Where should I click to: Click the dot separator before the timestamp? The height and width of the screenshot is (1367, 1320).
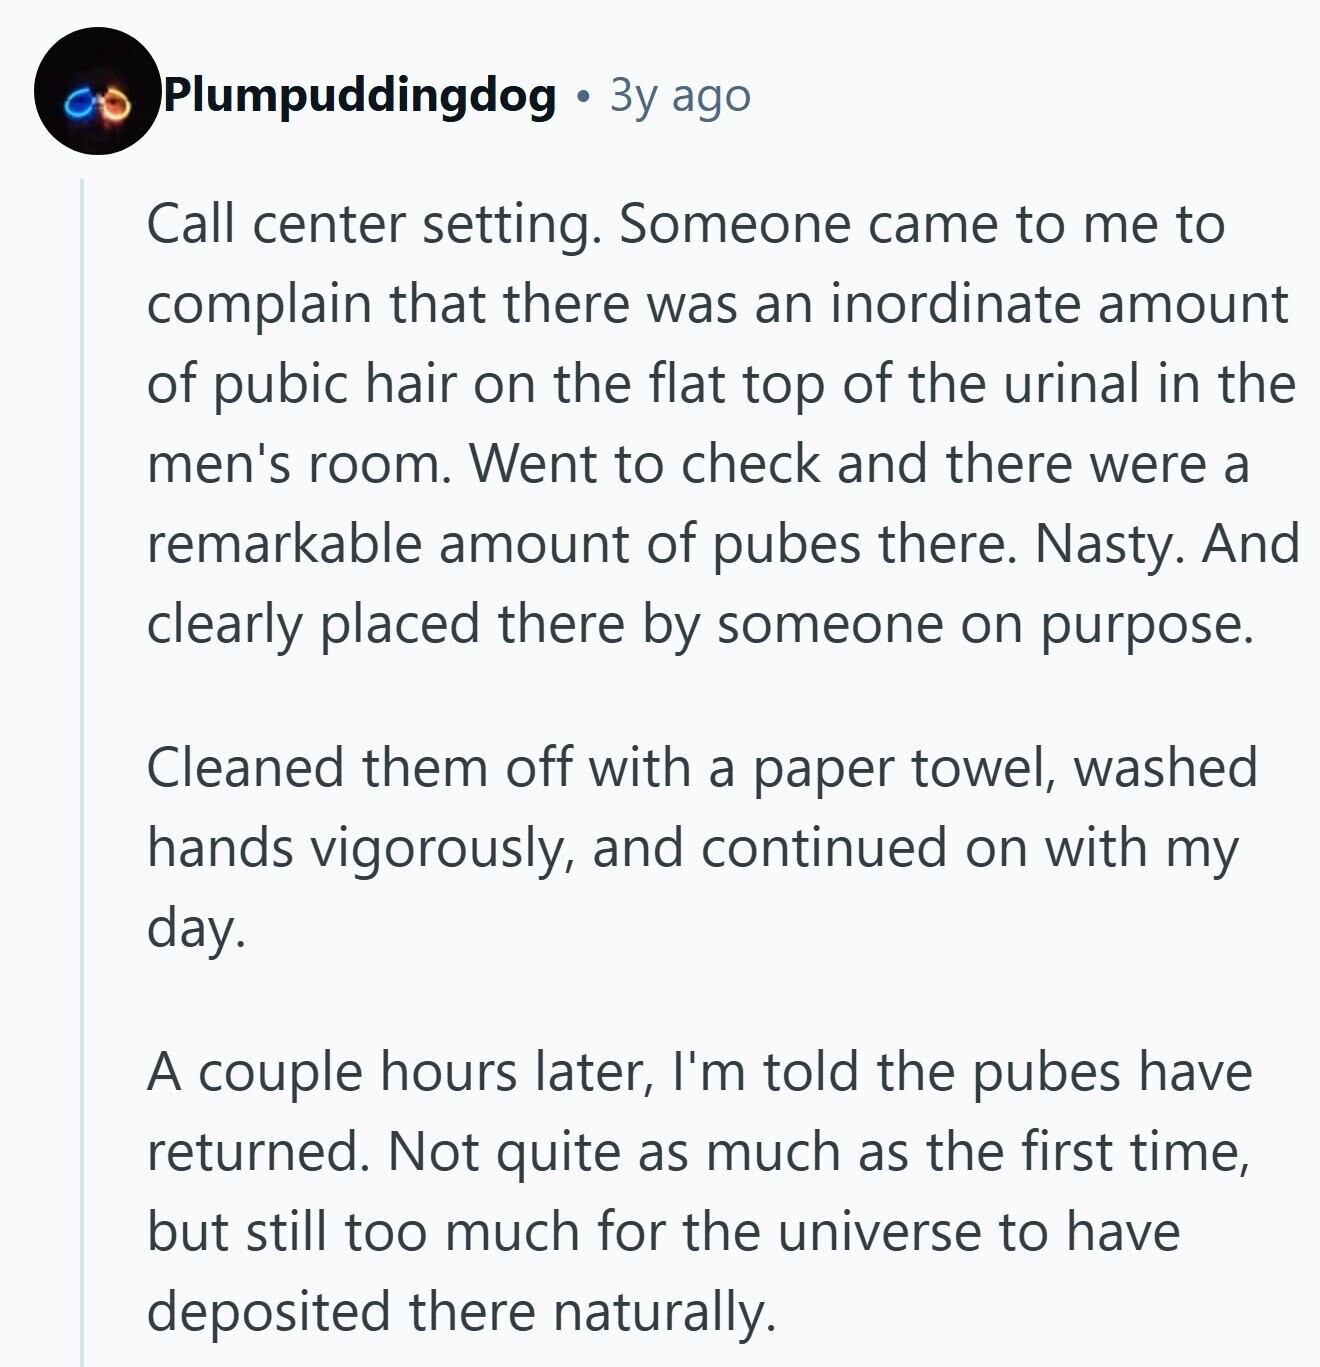click(582, 97)
